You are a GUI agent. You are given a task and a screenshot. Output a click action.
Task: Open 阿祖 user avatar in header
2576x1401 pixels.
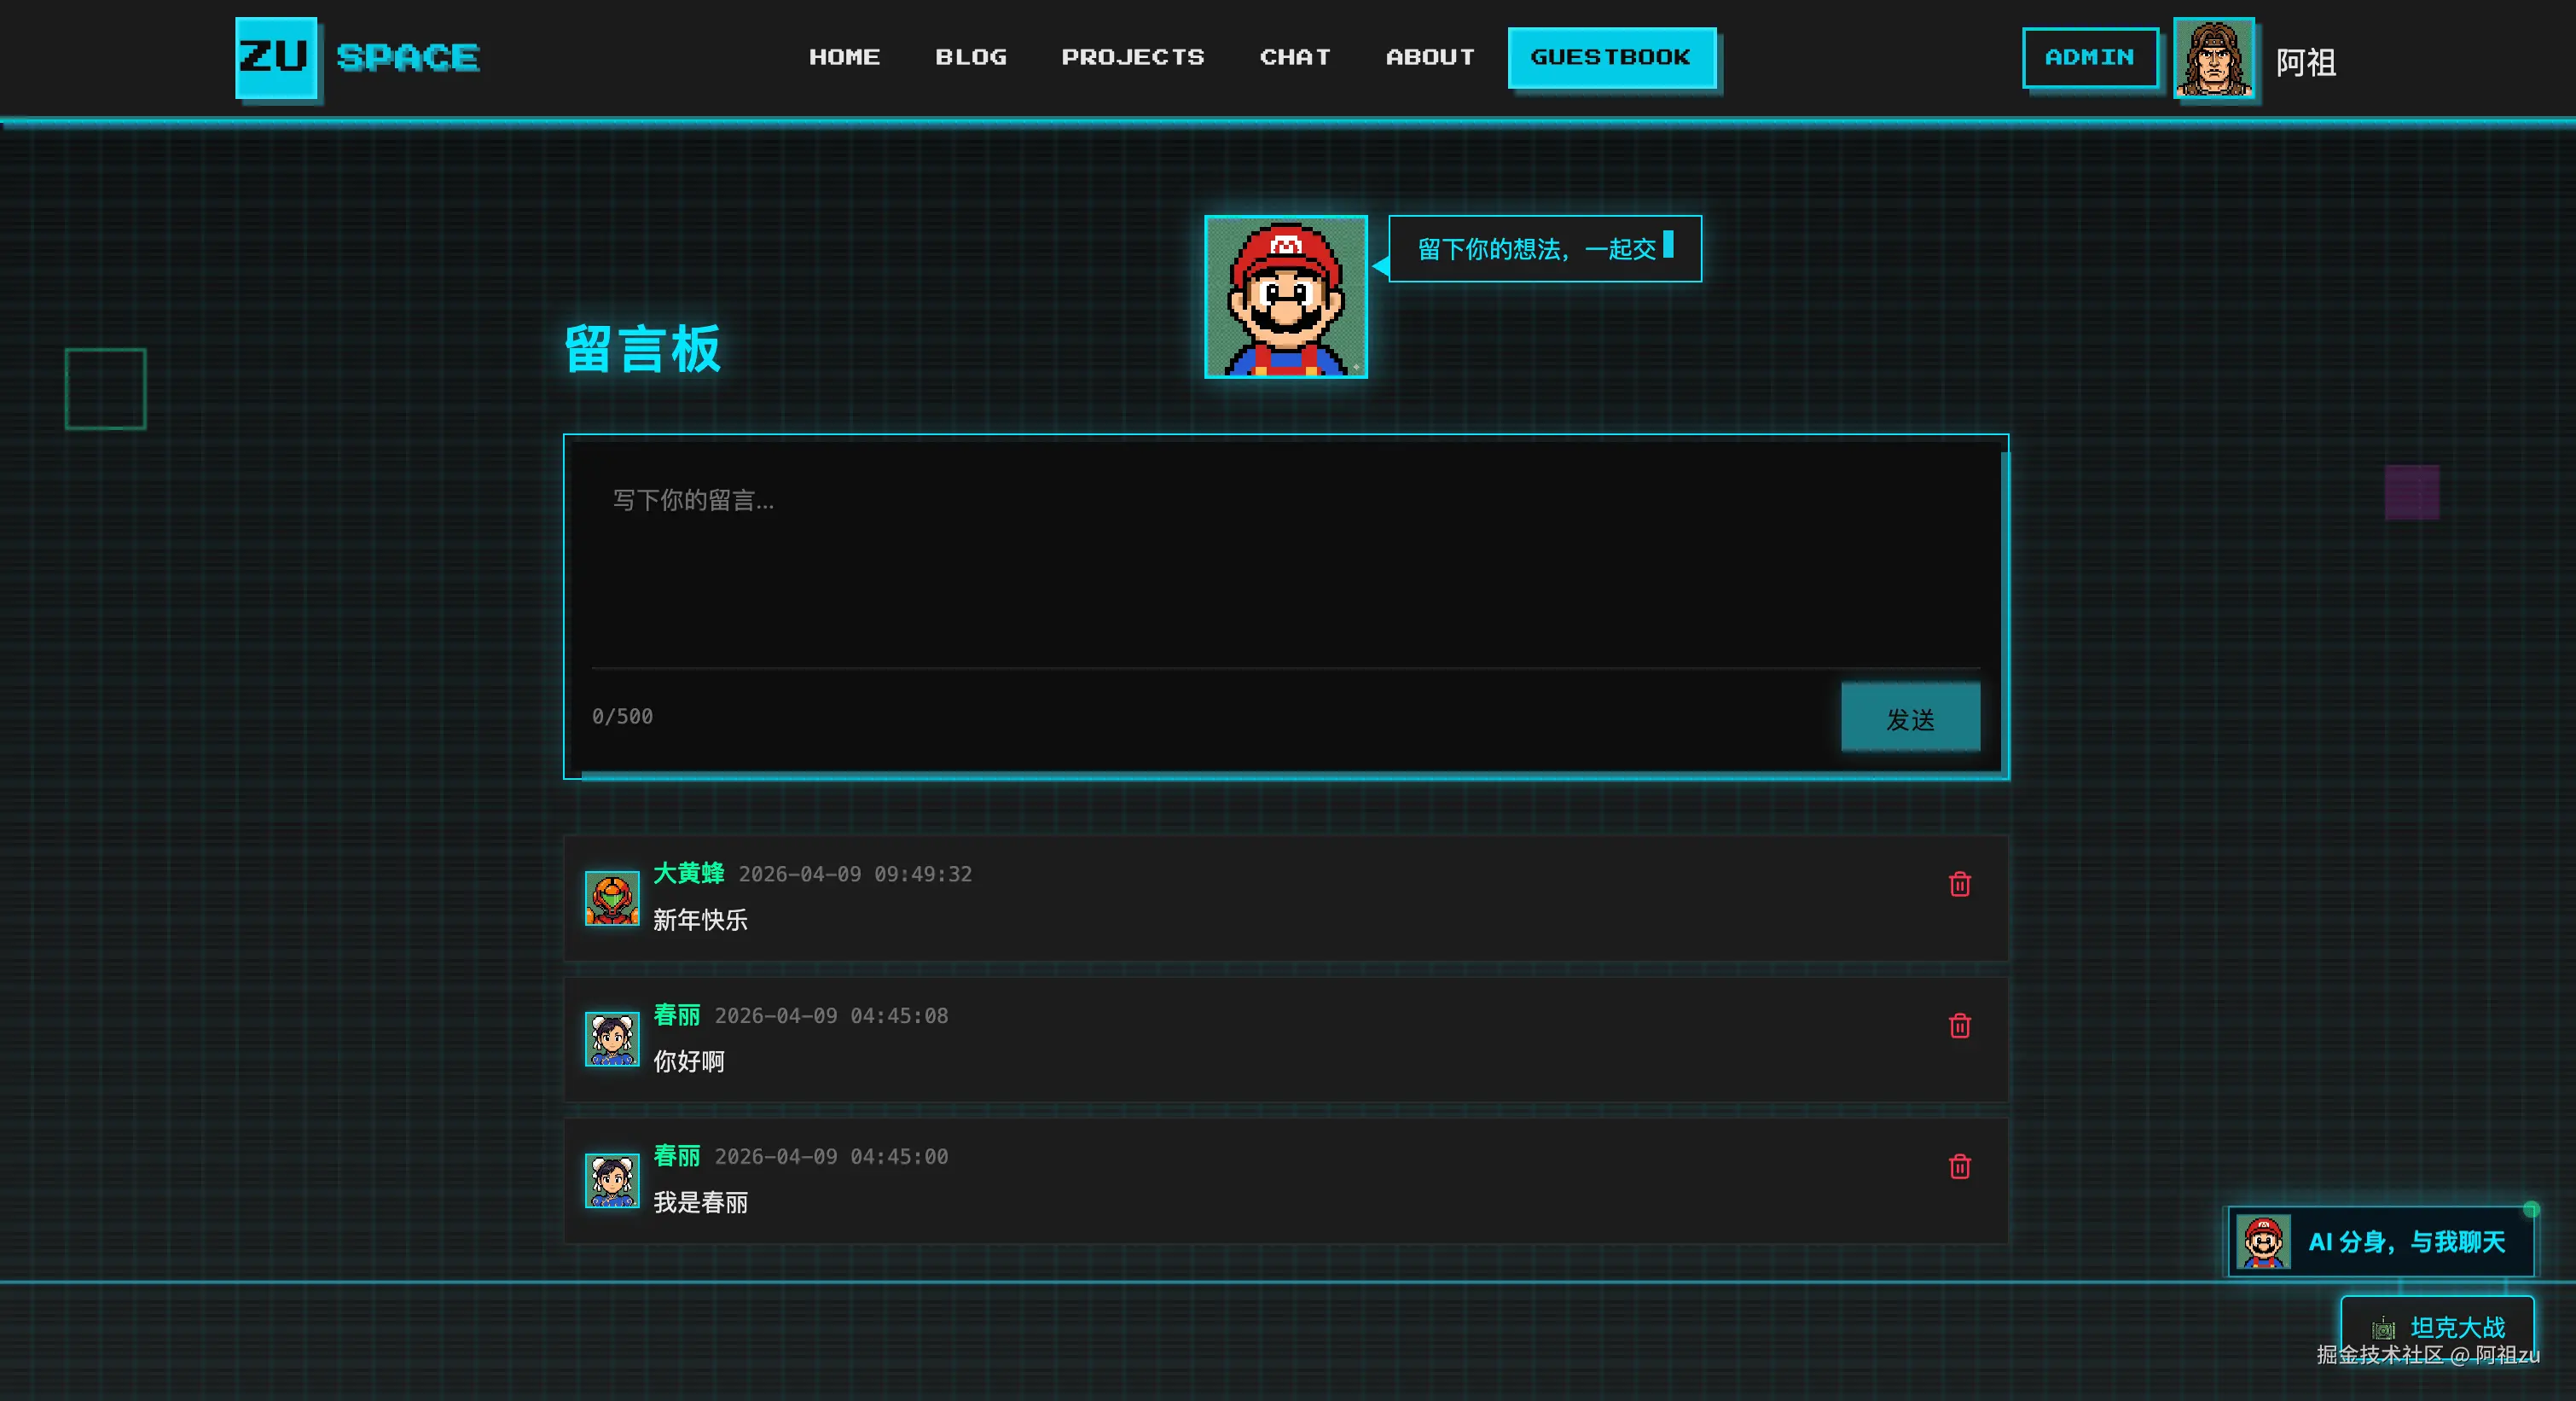point(2213,59)
